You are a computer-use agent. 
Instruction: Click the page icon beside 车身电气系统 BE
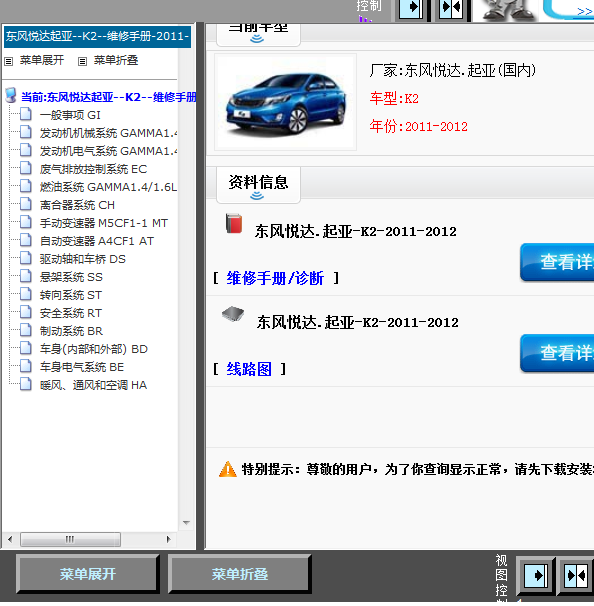click(26, 366)
